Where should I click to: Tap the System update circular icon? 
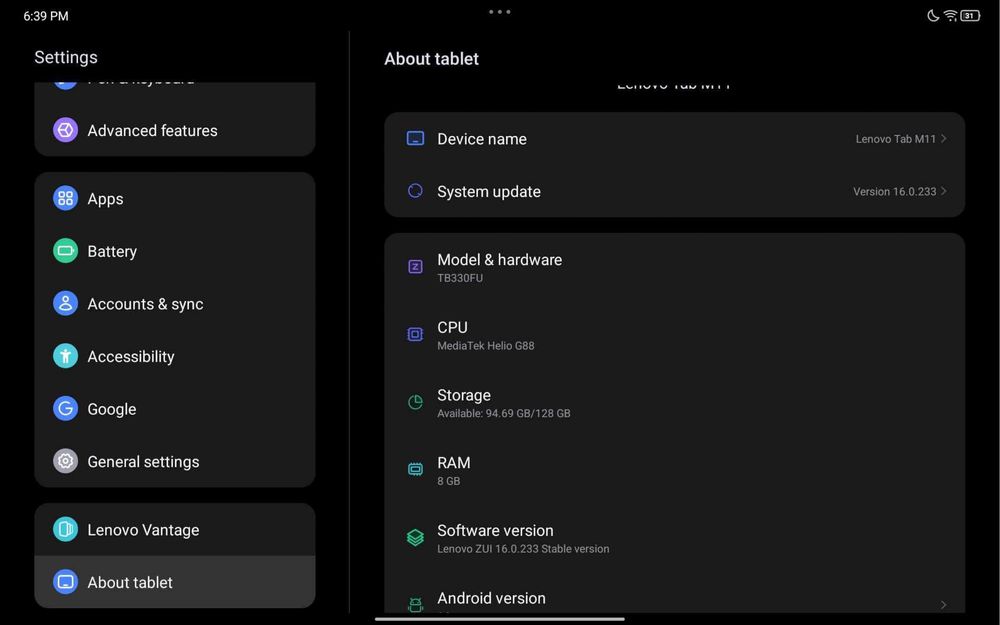(415, 191)
